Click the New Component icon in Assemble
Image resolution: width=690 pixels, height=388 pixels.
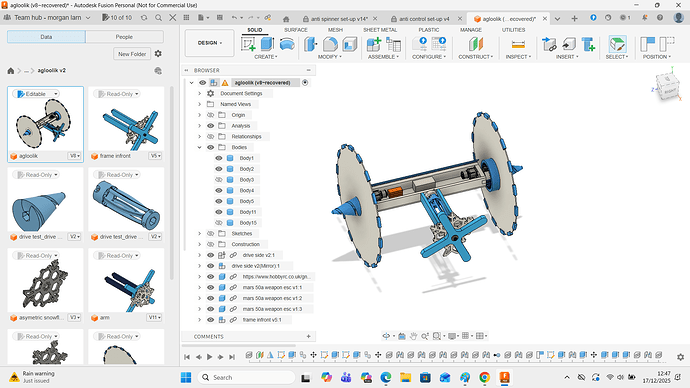tap(374, 44)
